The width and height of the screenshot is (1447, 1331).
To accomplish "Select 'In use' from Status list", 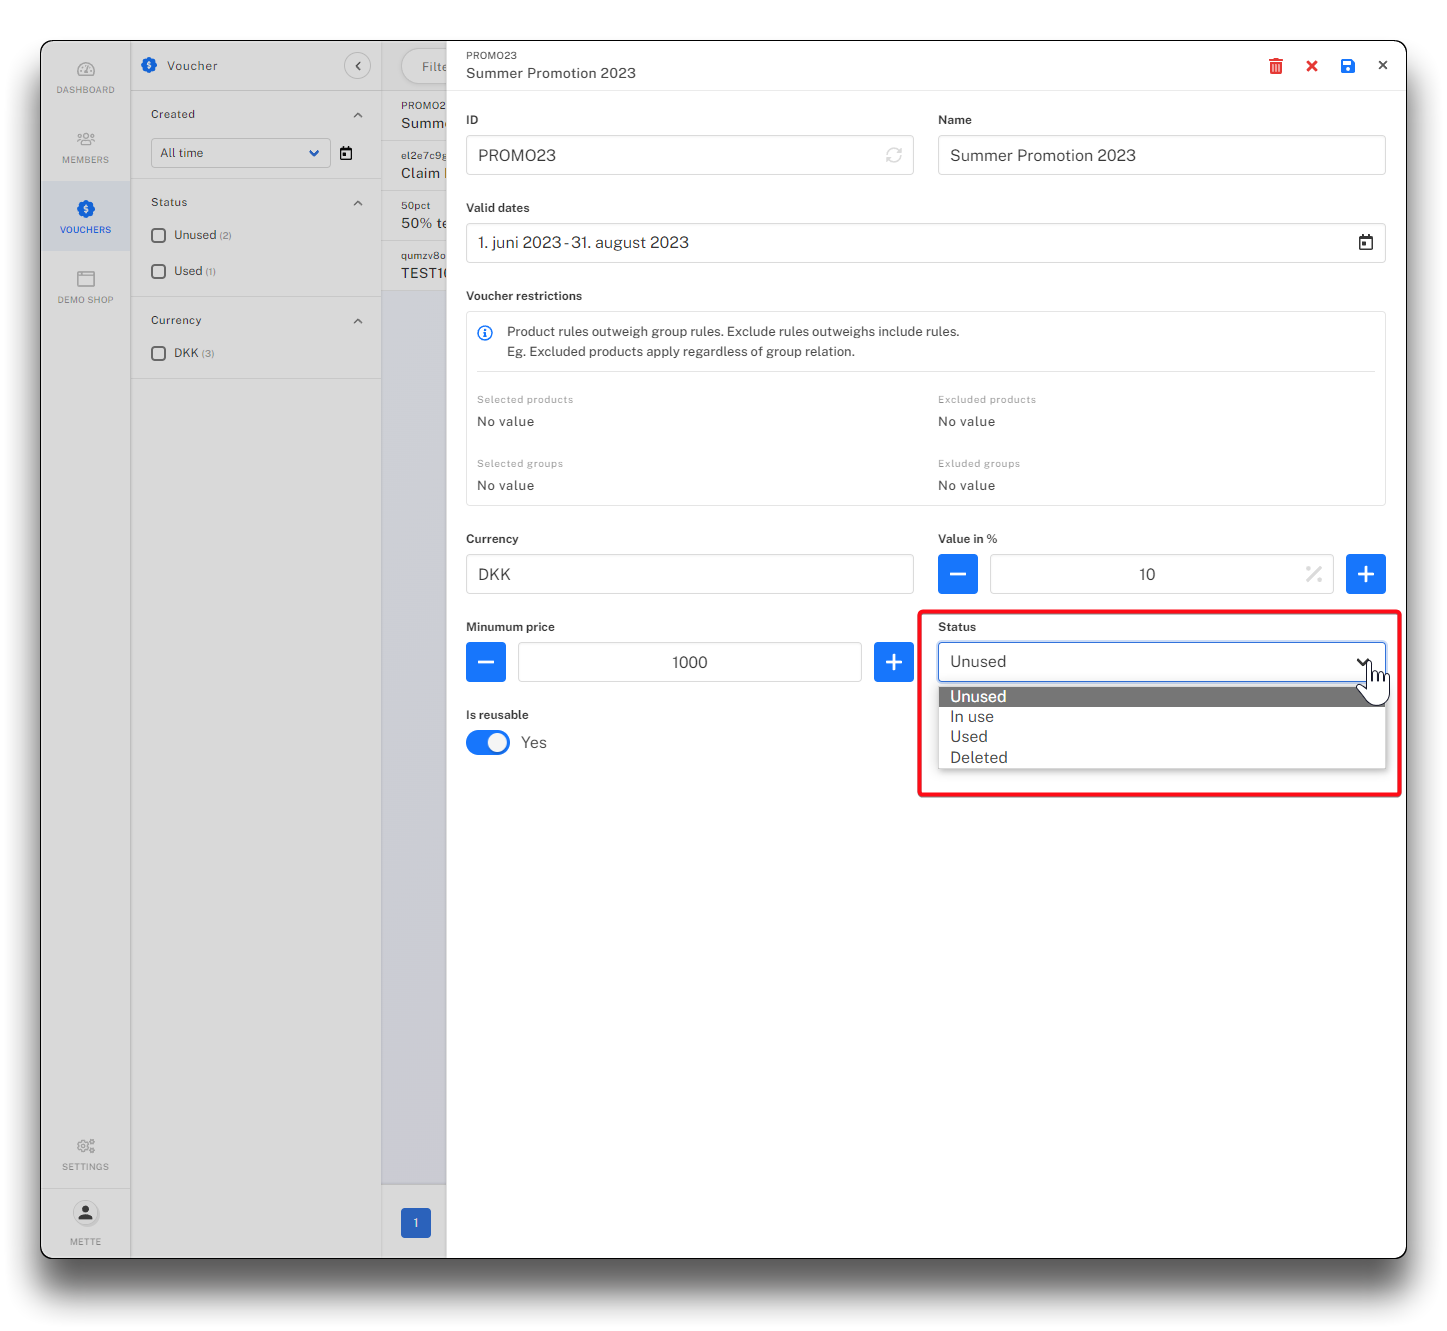I will coord(972,717).
